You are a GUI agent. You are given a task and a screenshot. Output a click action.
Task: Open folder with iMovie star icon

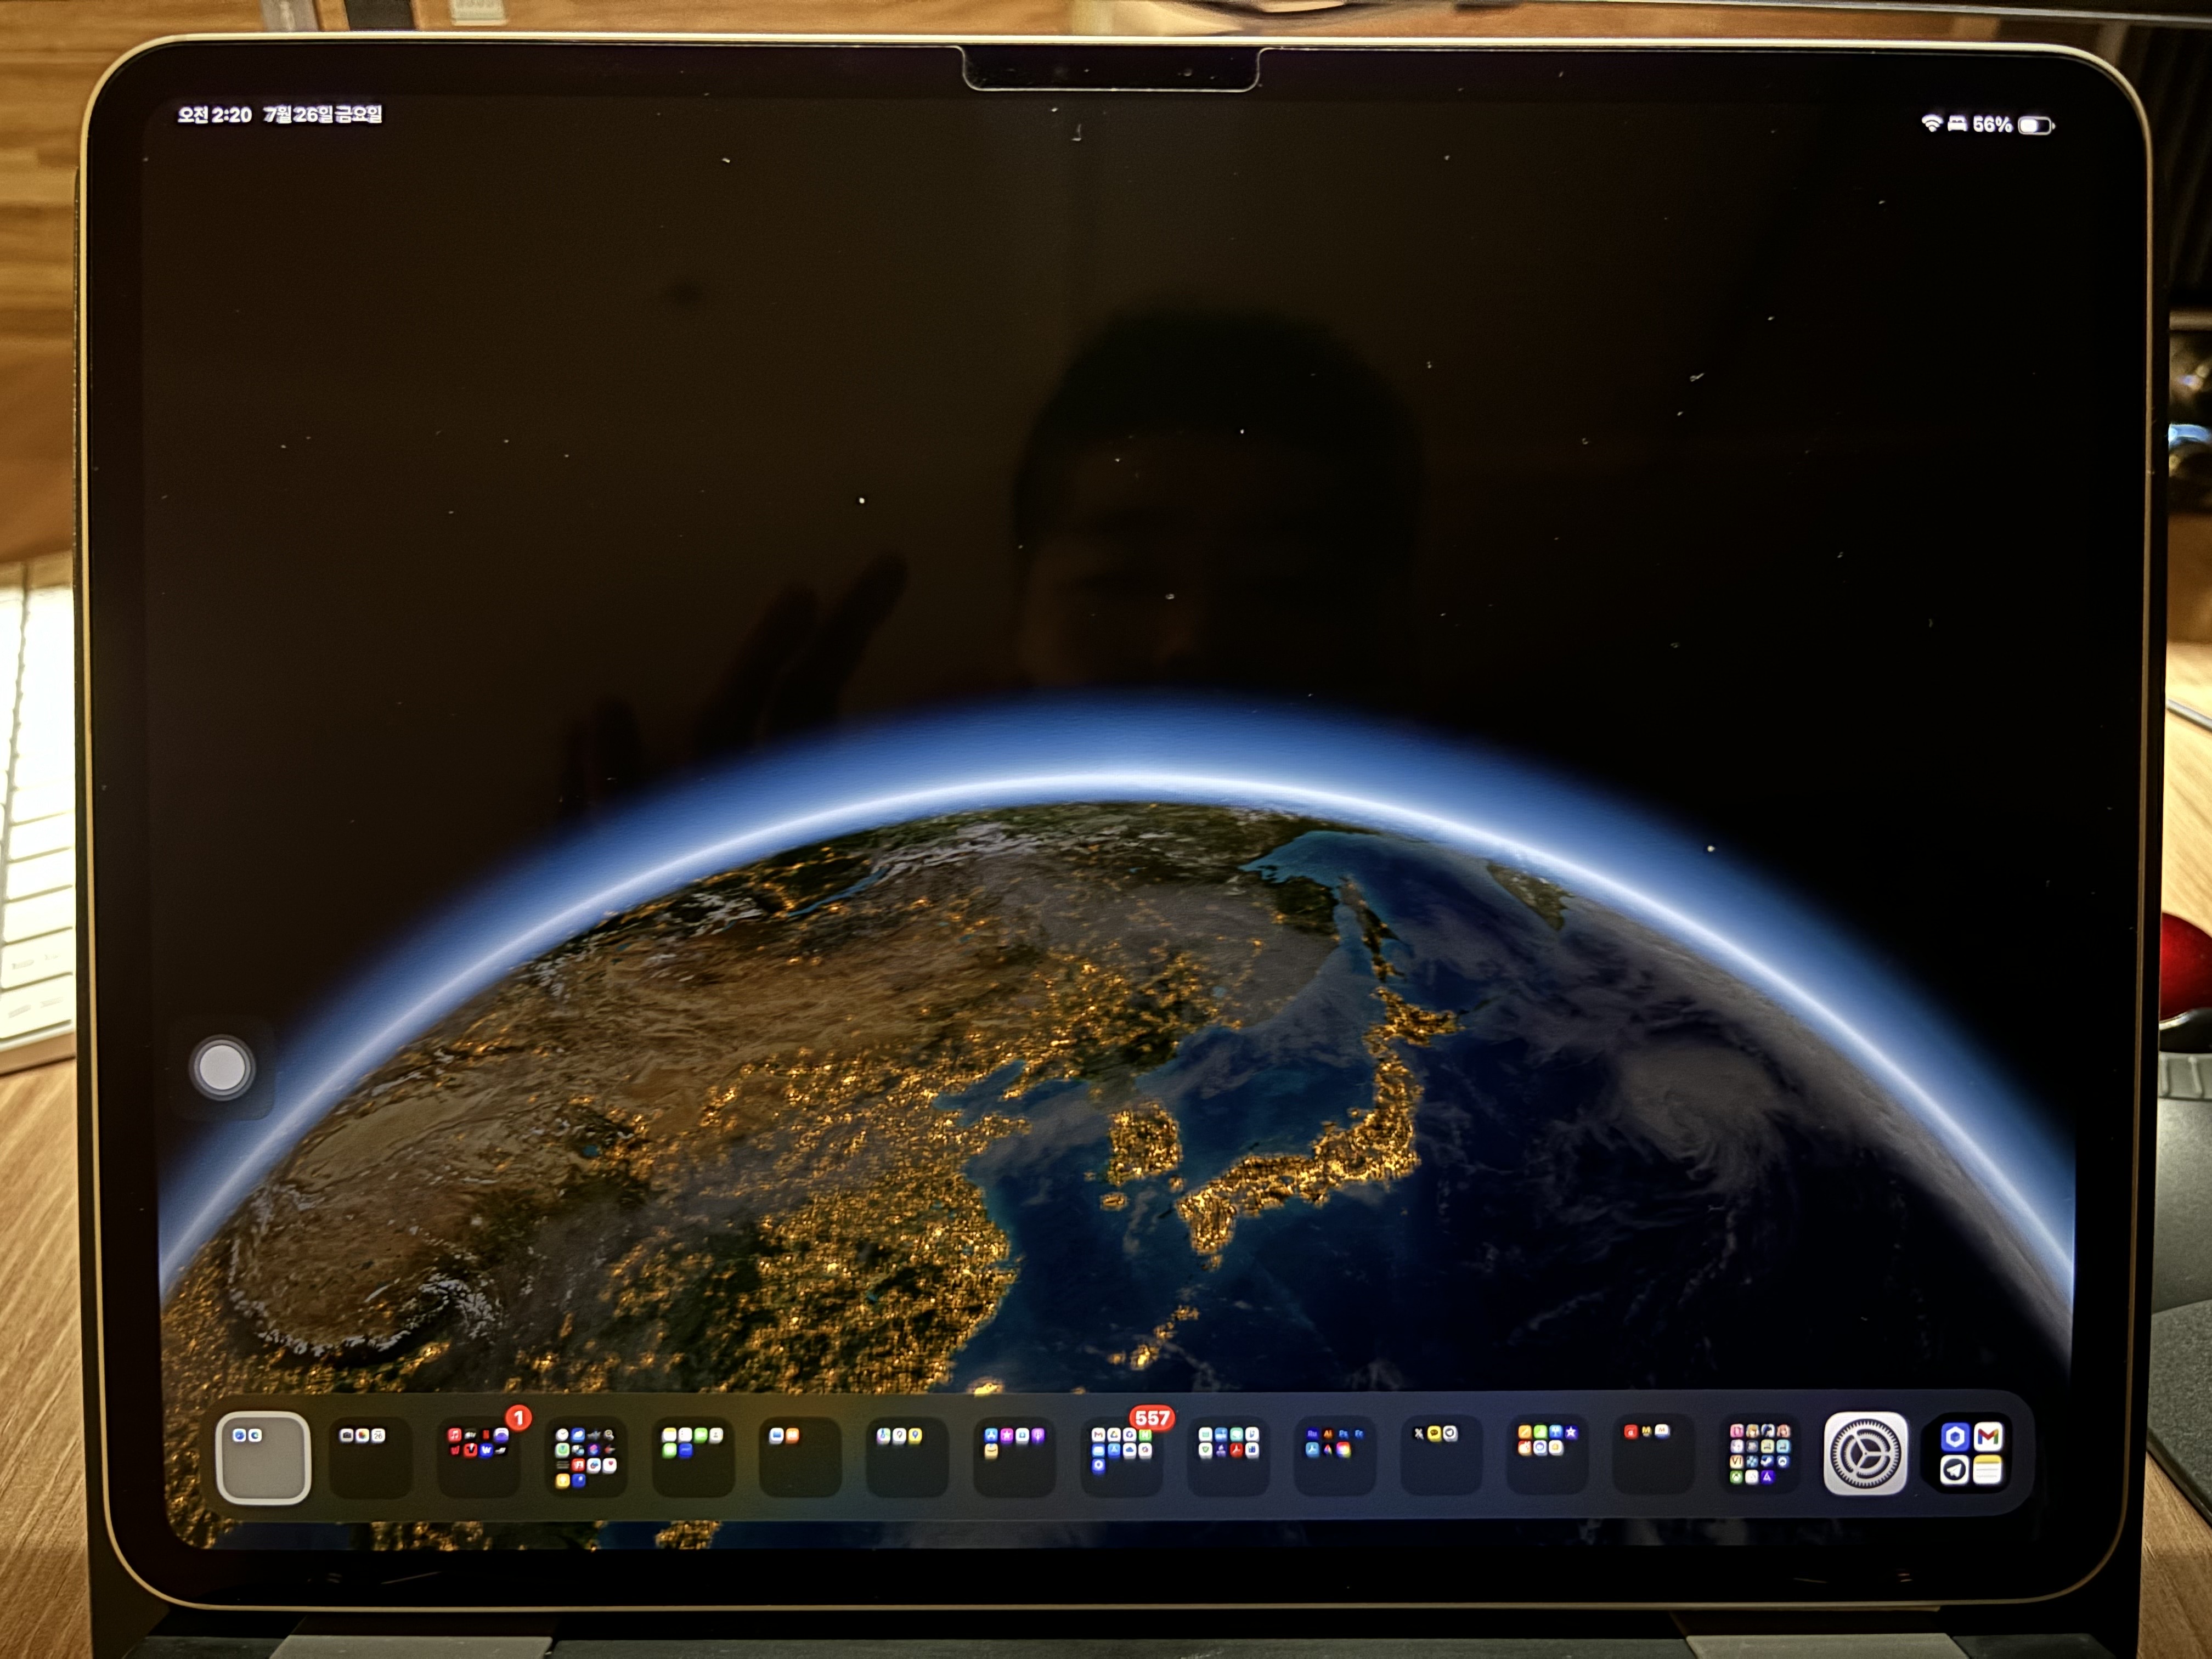click(x=1547, y=1457)
